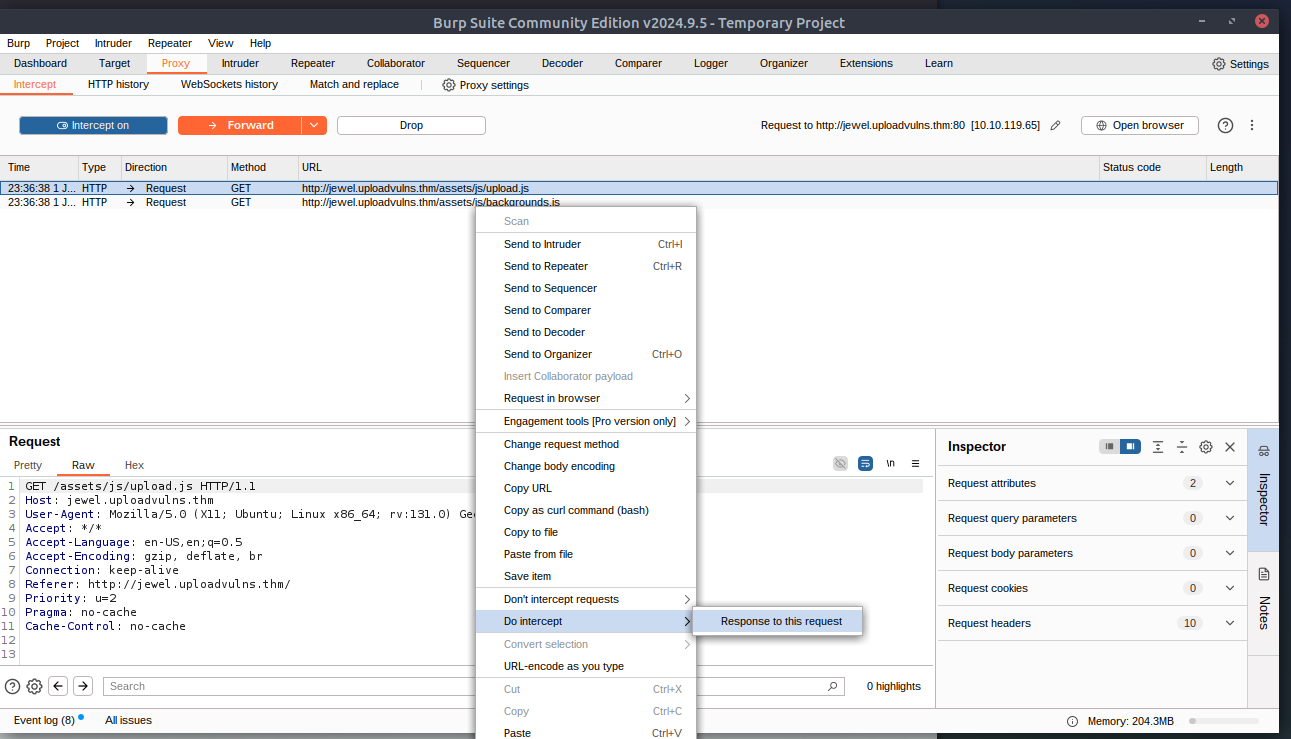Expand all Inspector sections icon
Screen dimensions: 1291x739
coord(1158,447)
